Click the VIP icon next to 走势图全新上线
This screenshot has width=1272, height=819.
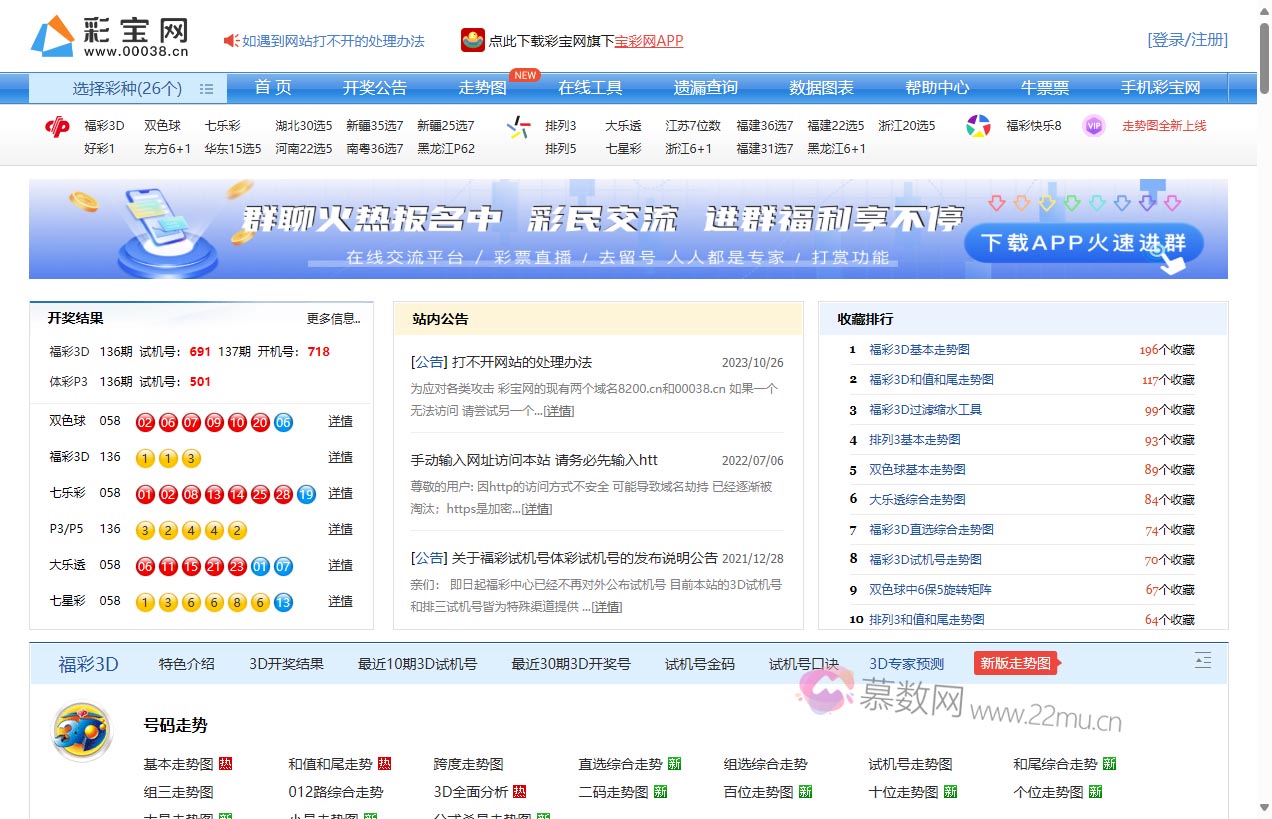[x=1093, y=126]
